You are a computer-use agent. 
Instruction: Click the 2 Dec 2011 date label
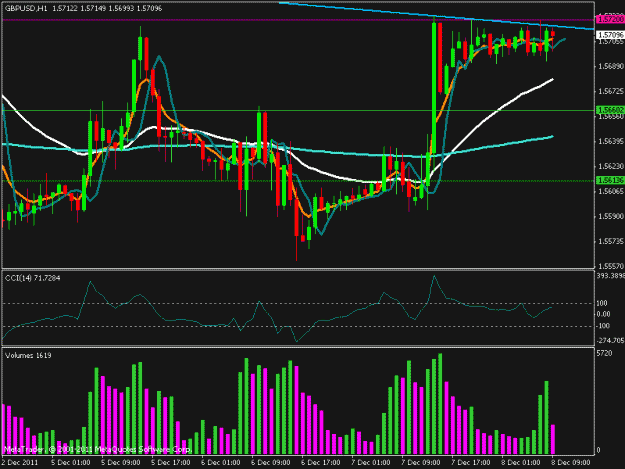[20, 463]
